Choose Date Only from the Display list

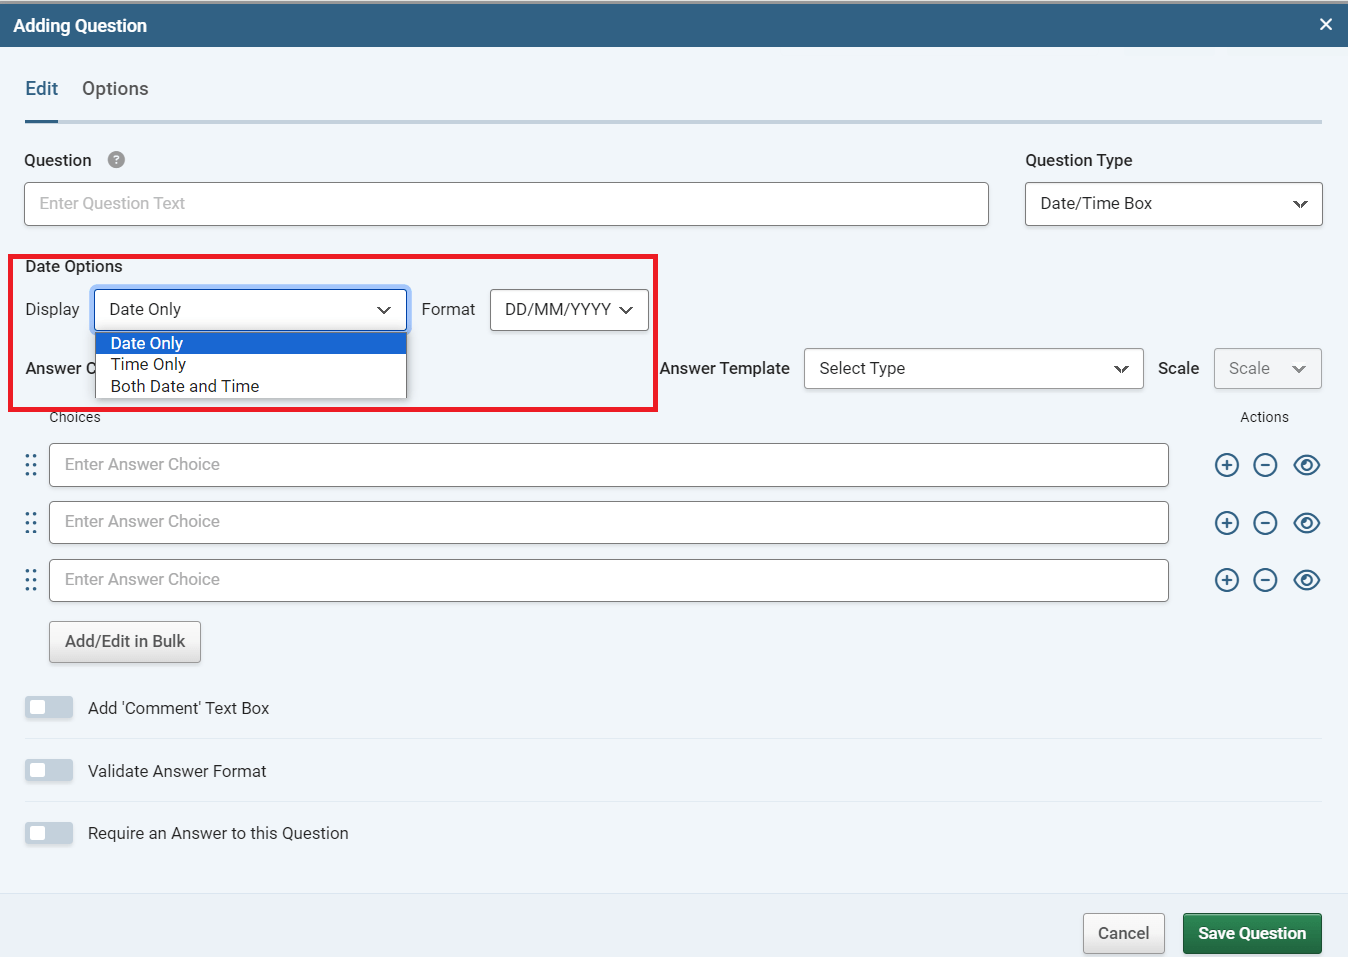point(251,343)
